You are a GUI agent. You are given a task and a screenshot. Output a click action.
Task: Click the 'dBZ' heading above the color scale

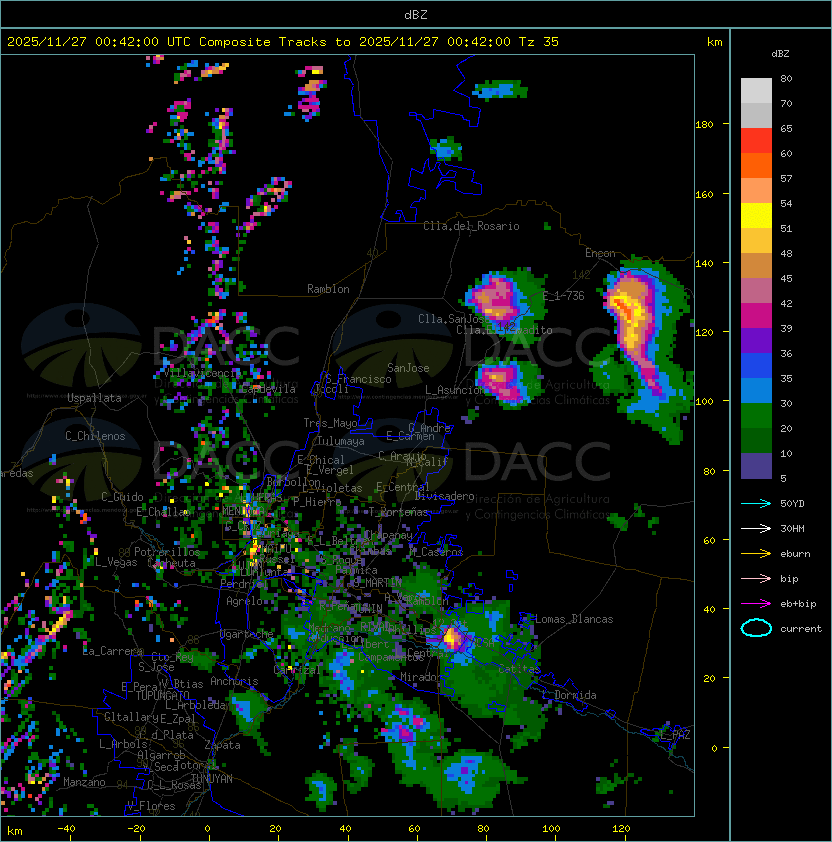click(780, 54)
